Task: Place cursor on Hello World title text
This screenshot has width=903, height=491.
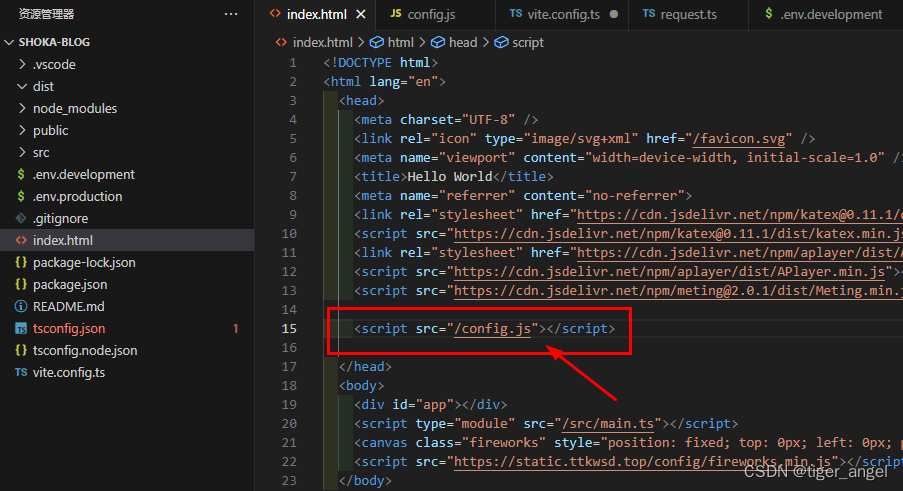Action: pos(450,177)
